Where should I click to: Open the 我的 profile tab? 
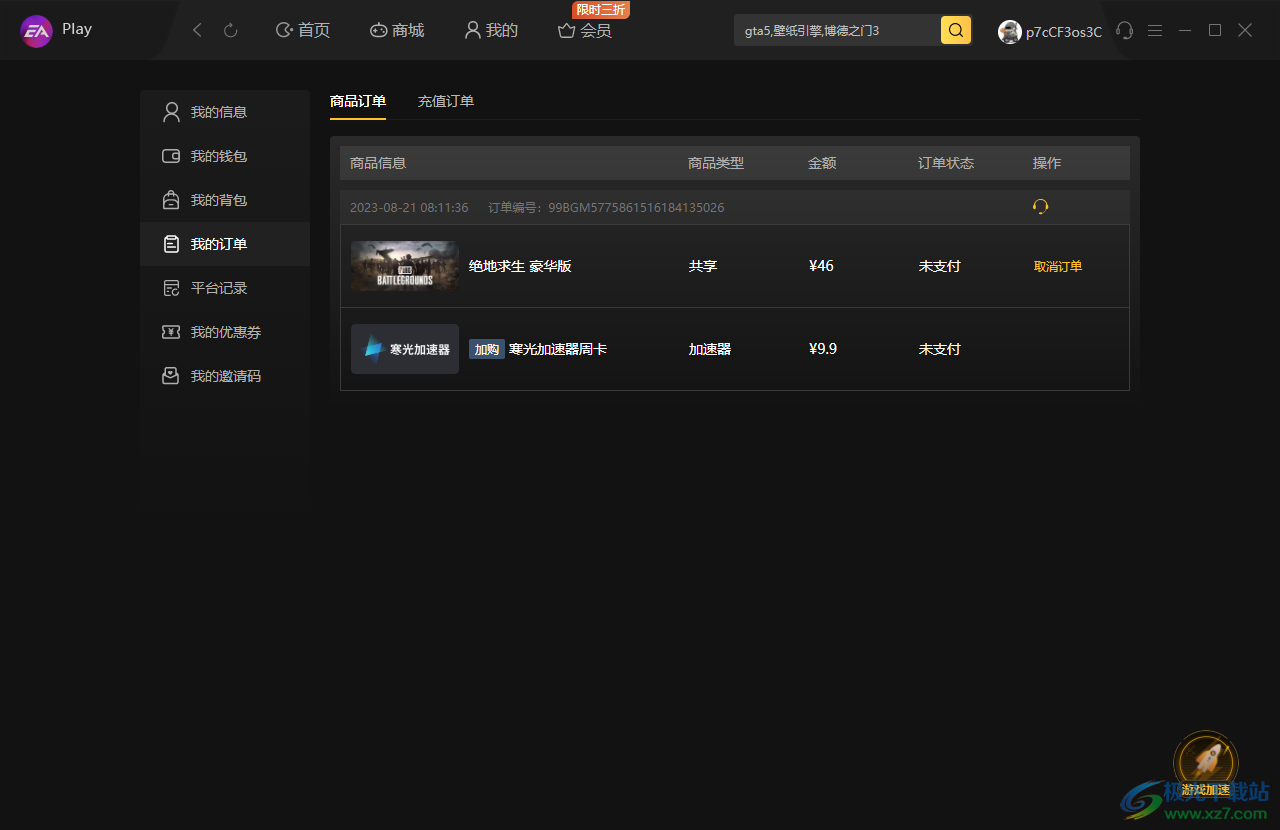[491, 31]
